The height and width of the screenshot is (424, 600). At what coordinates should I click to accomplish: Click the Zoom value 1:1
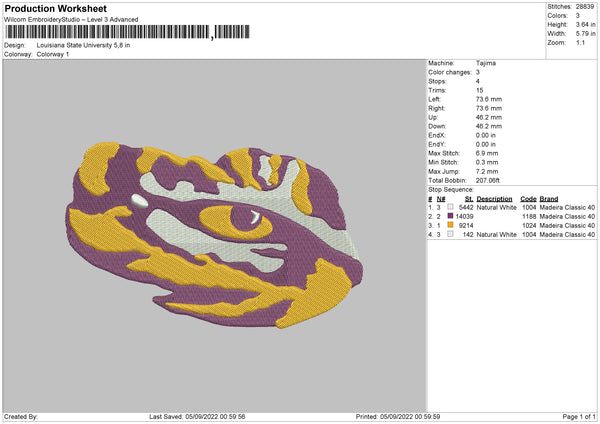[x=580, y=42]
